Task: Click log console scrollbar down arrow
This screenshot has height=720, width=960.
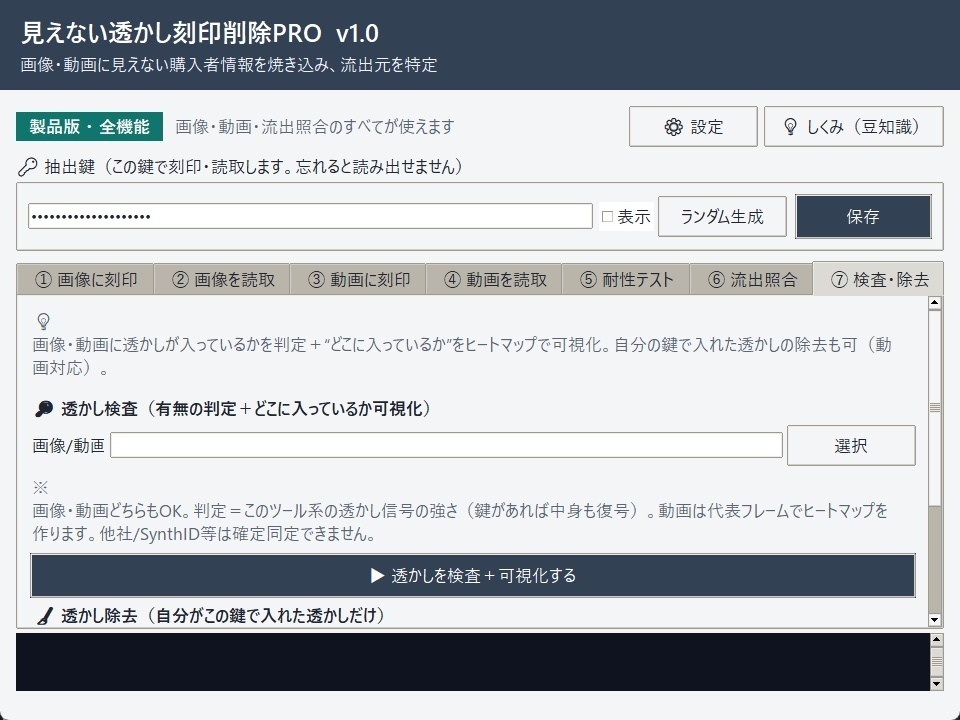Action: point(936,684)
